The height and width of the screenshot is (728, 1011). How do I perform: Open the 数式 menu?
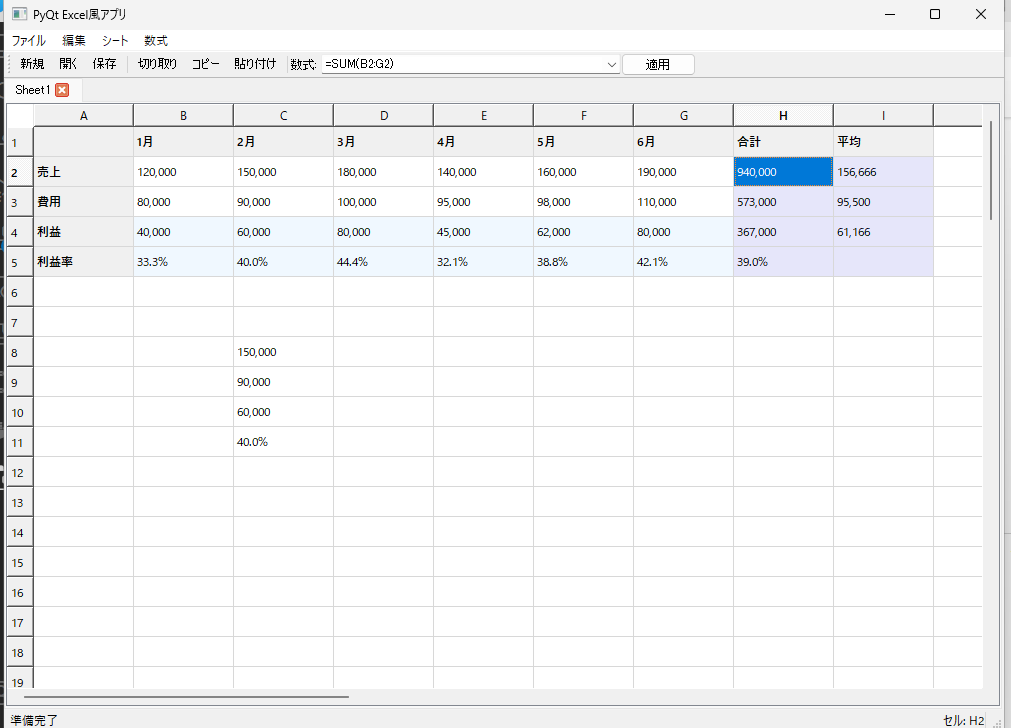click(x=155, y=40)
